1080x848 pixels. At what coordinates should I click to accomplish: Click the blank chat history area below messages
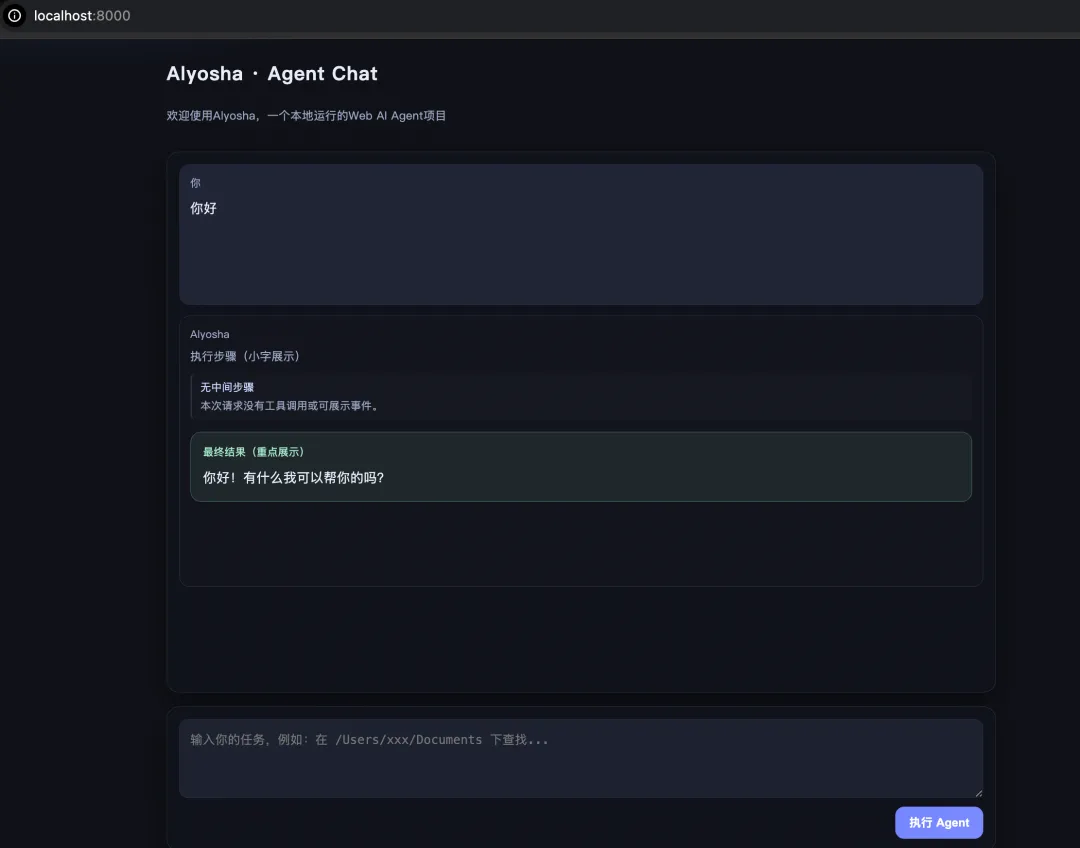[580, 638]
